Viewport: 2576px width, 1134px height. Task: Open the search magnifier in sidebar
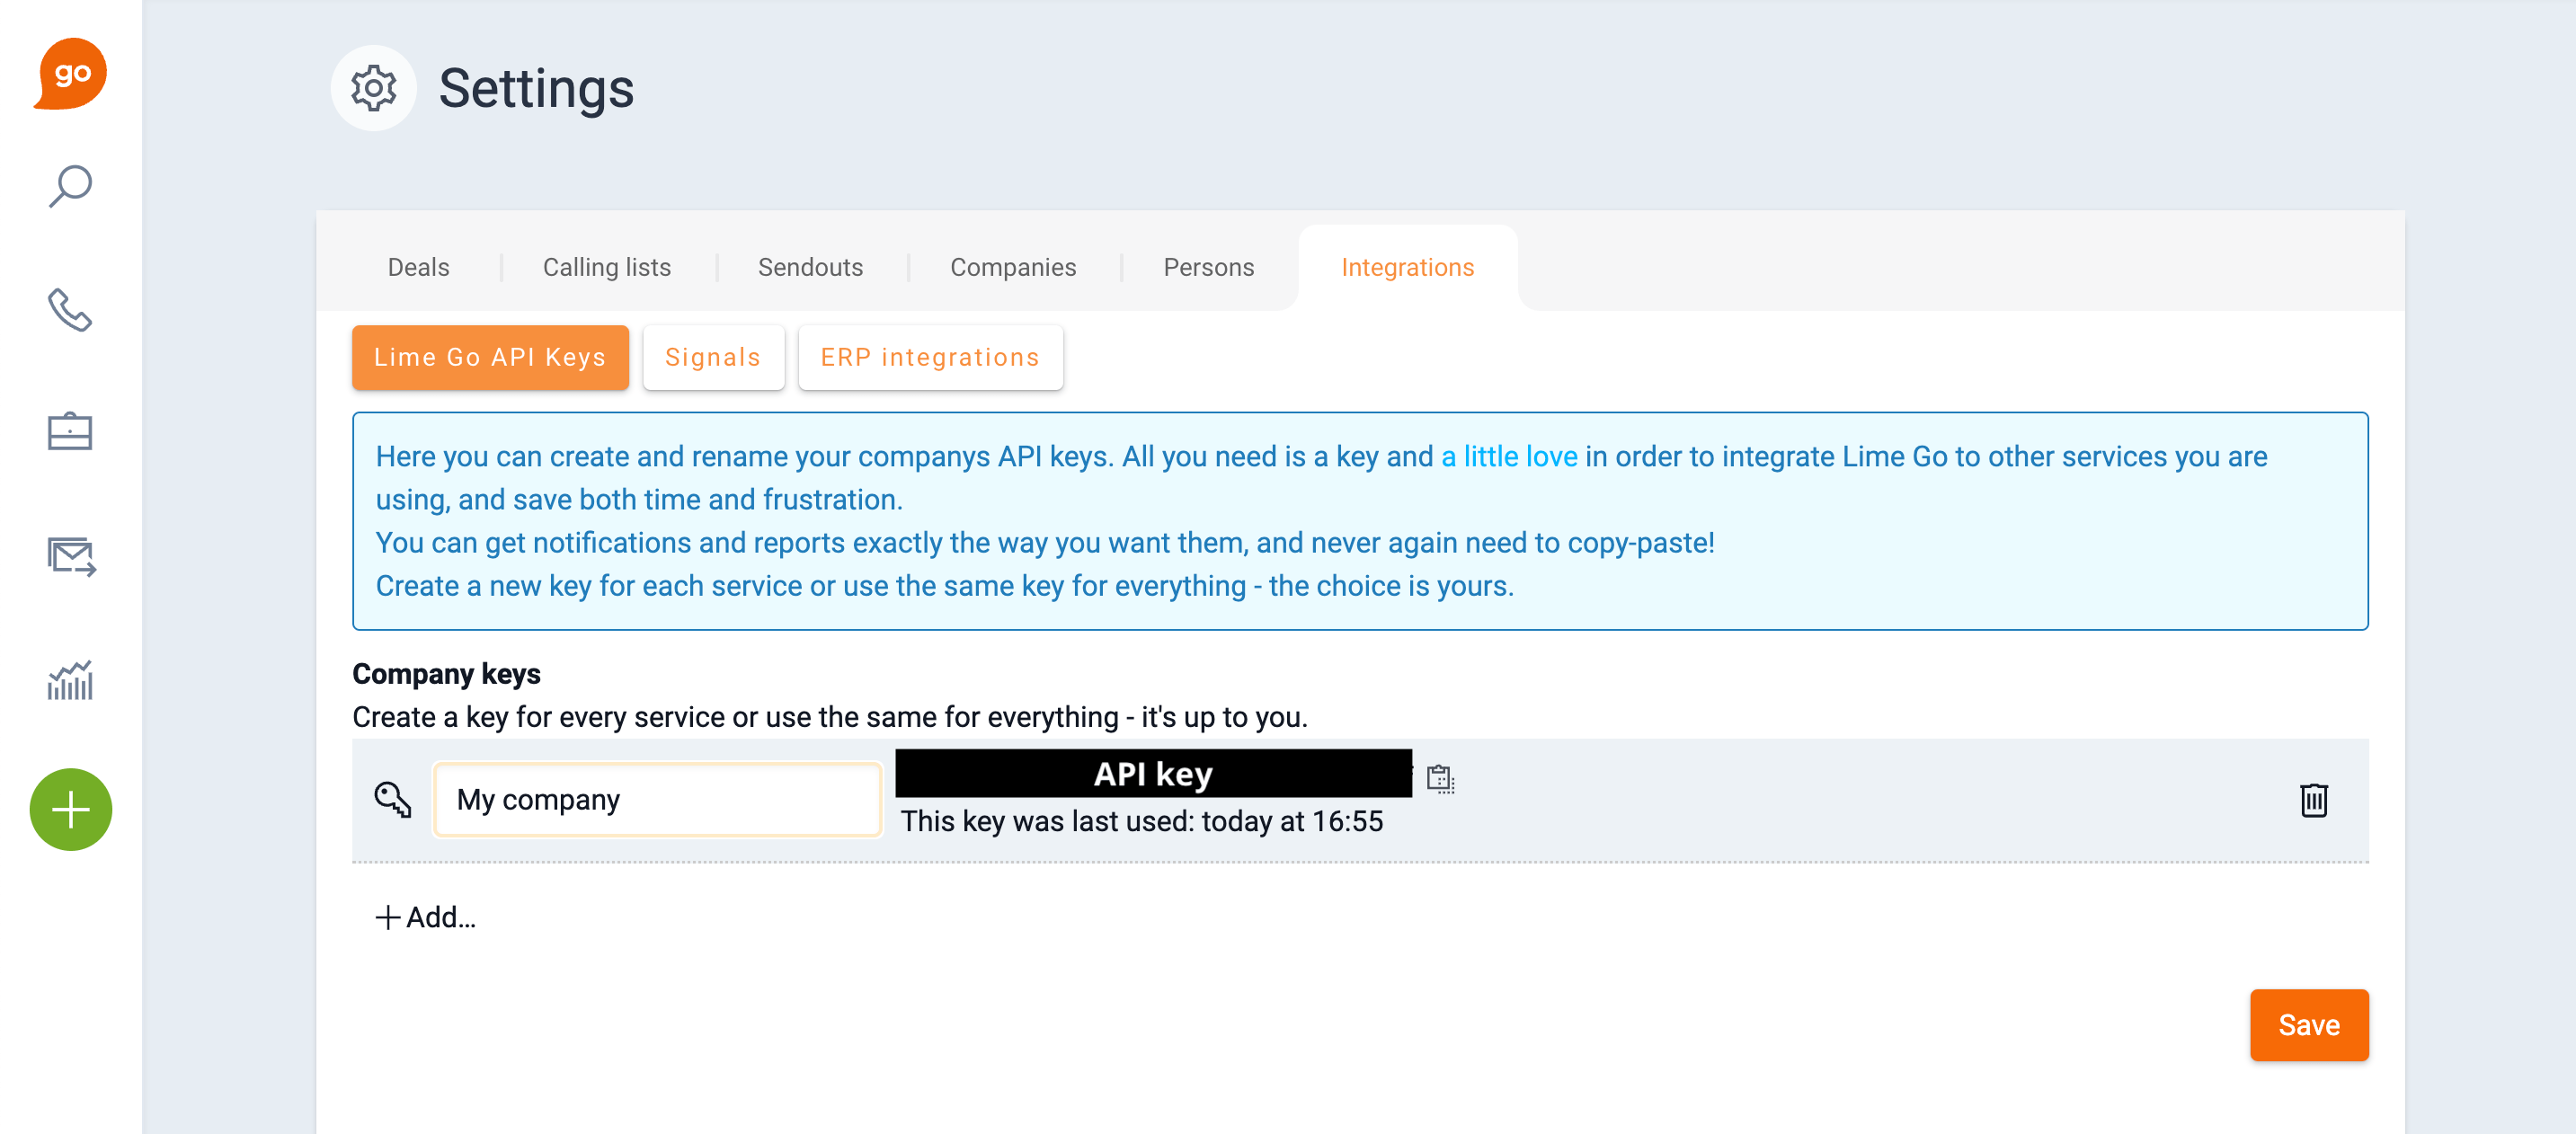tap(70, 187)
